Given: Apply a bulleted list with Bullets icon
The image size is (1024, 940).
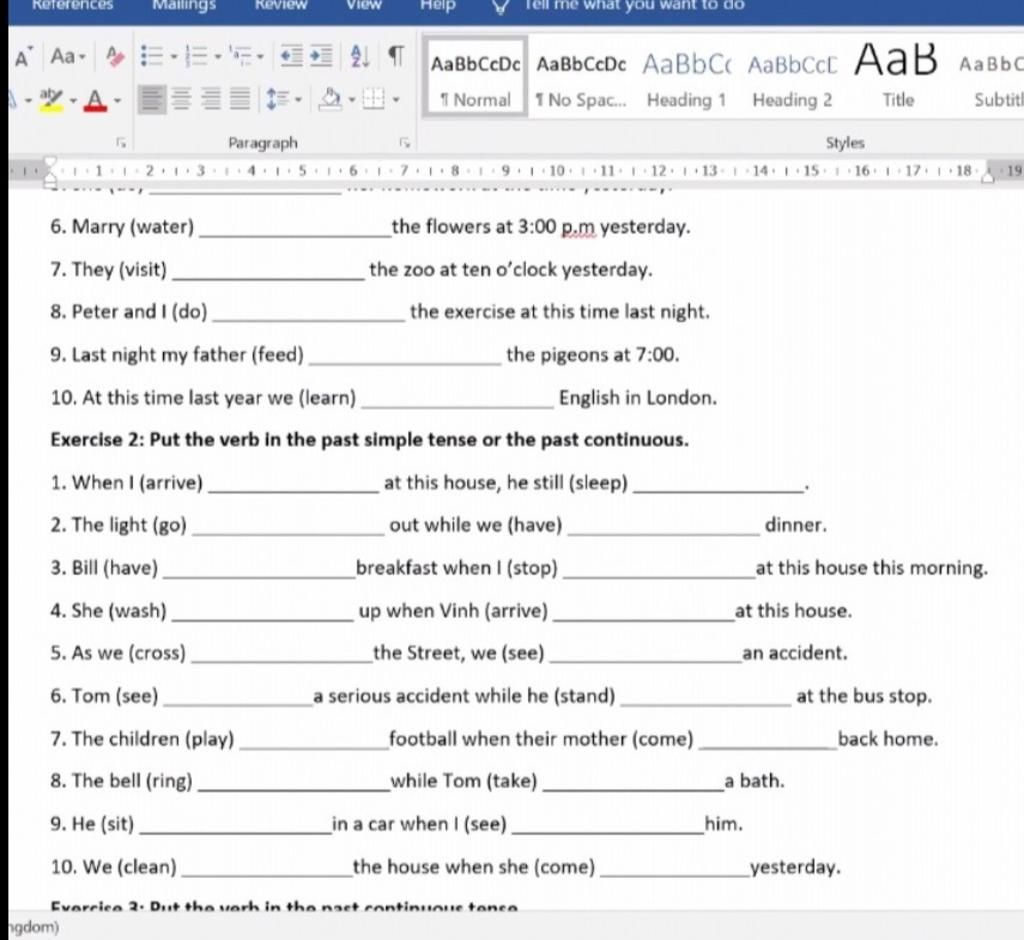Looking at the screenshot, I should (x=152, y=57).
